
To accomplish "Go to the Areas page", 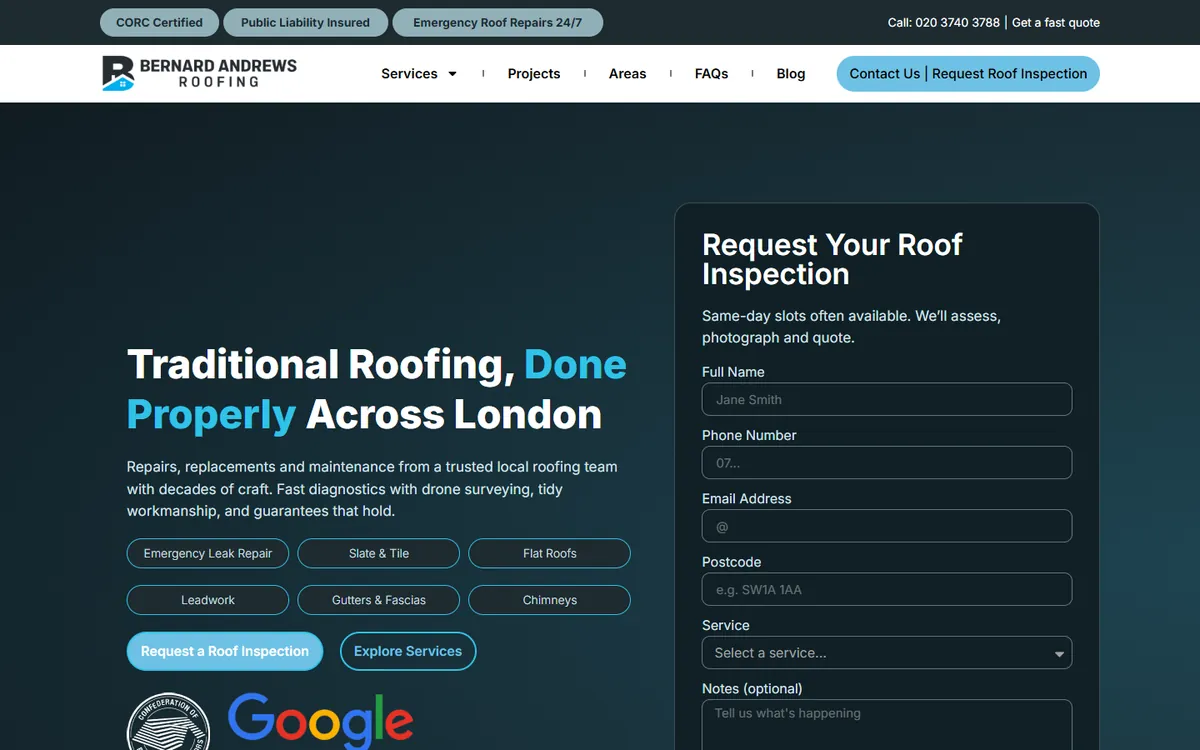I will pos(627,74).
